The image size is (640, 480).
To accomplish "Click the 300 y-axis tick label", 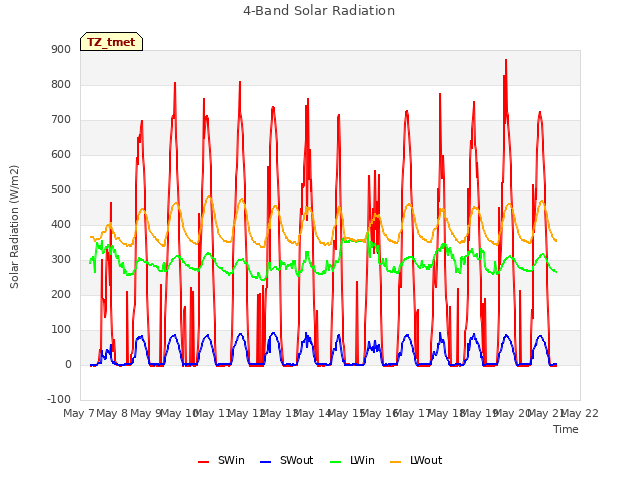I will 61,260.
